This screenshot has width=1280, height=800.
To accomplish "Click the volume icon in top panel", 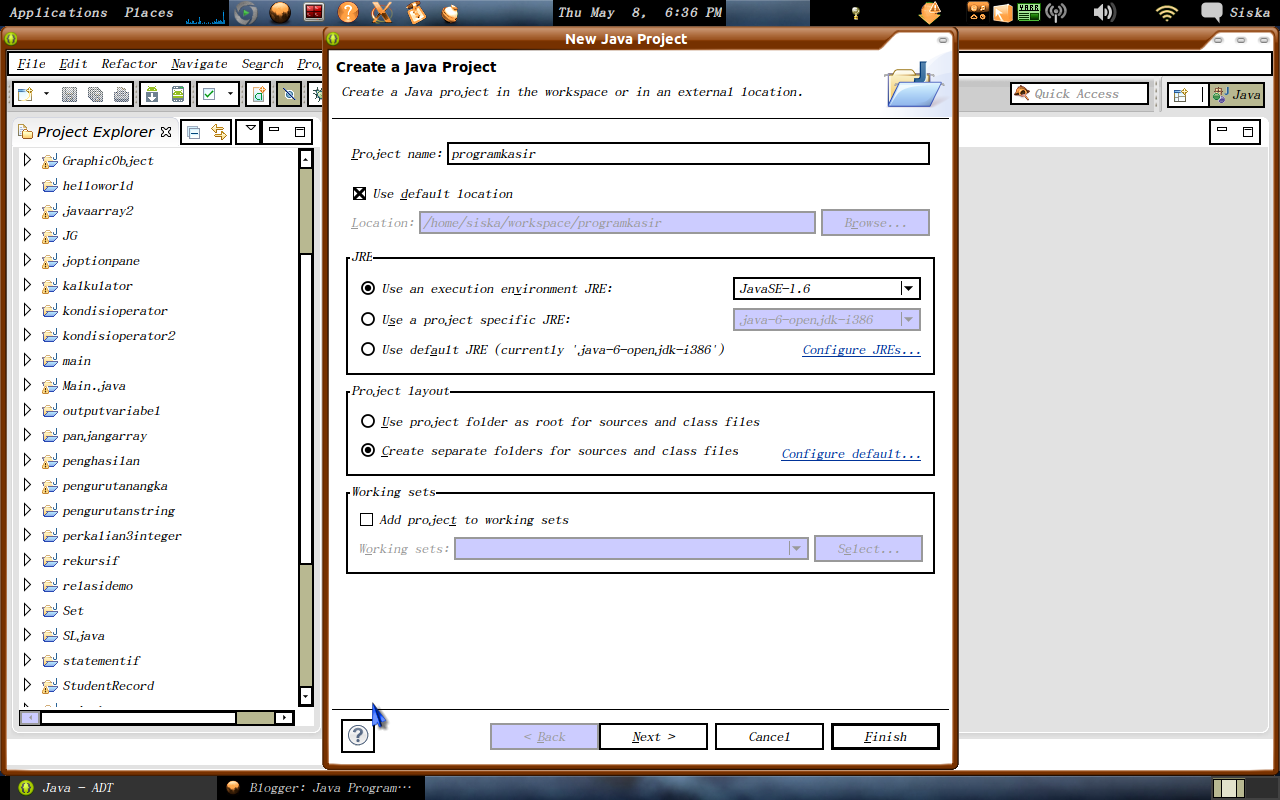I will 1103,13.
